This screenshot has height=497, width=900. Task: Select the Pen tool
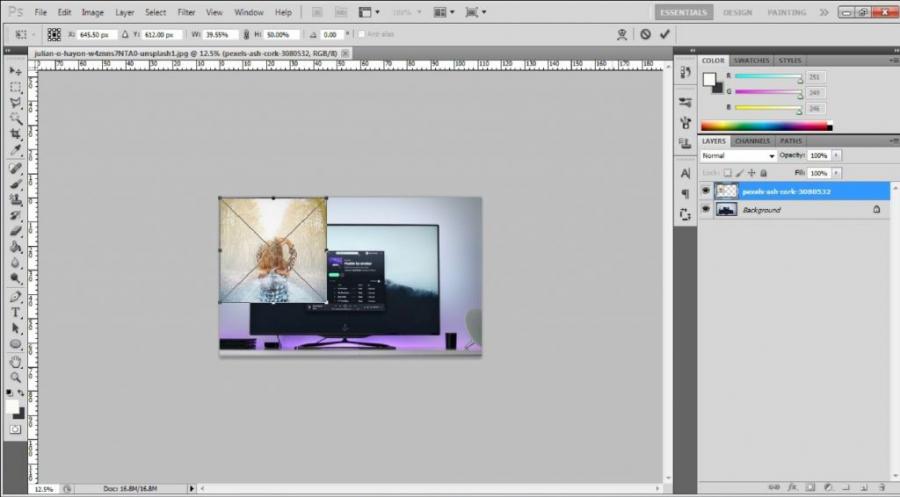coord(15,297)
